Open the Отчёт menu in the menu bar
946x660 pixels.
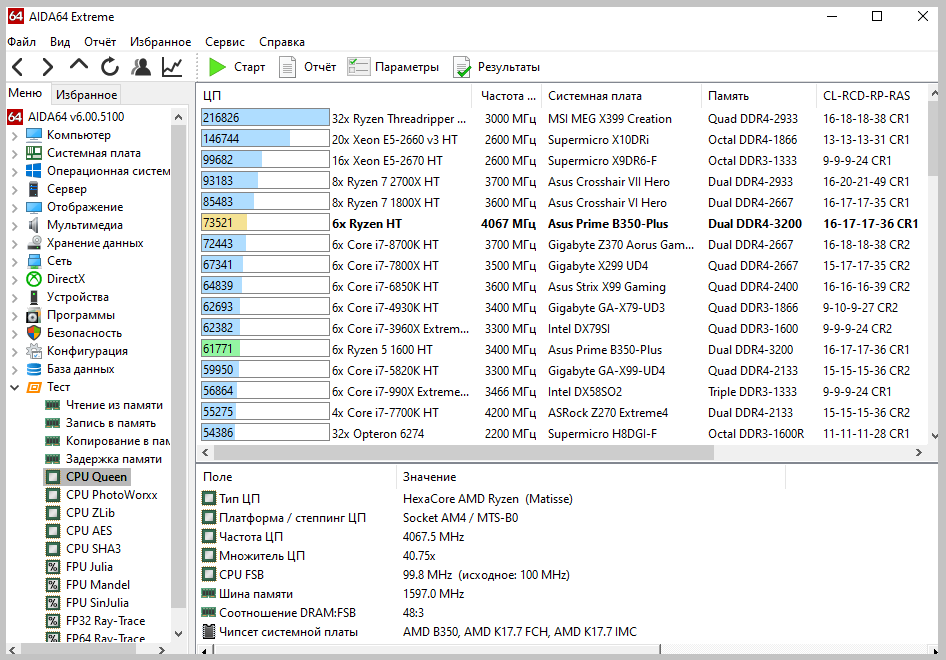tap(100, 42)
